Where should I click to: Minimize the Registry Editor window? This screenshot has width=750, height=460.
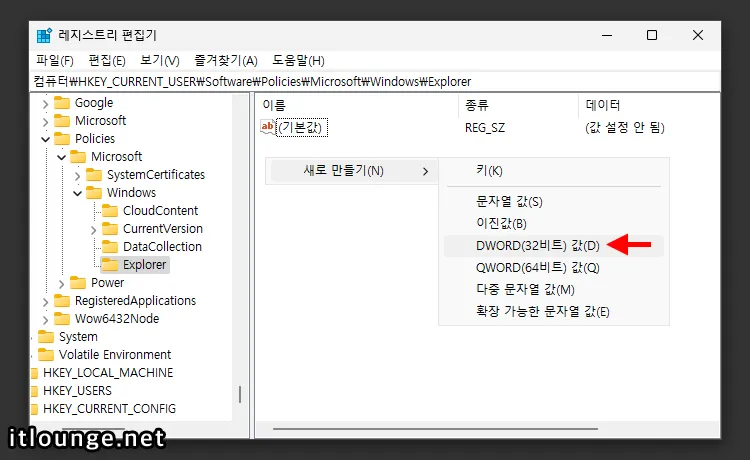pos(607,35)
